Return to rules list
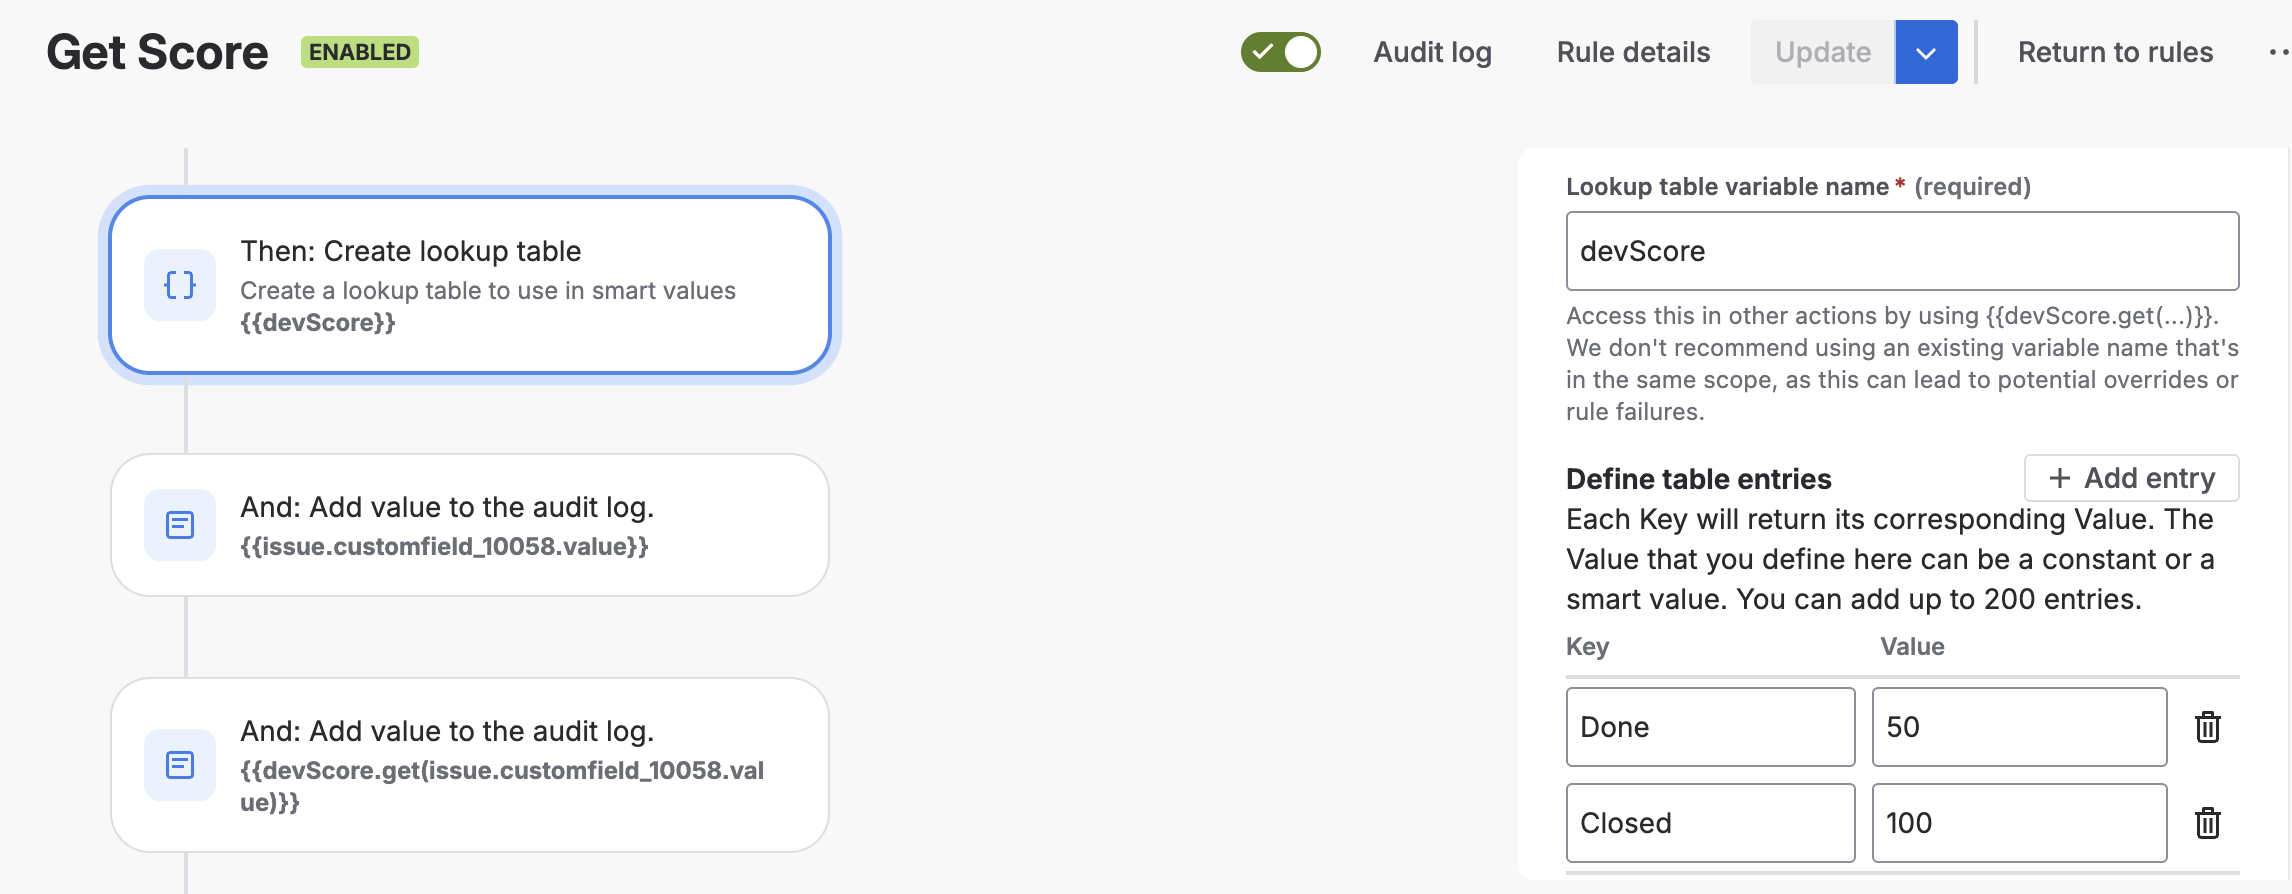The width and height of the screenshot is (2292, 894). [x=2115, y=52]
